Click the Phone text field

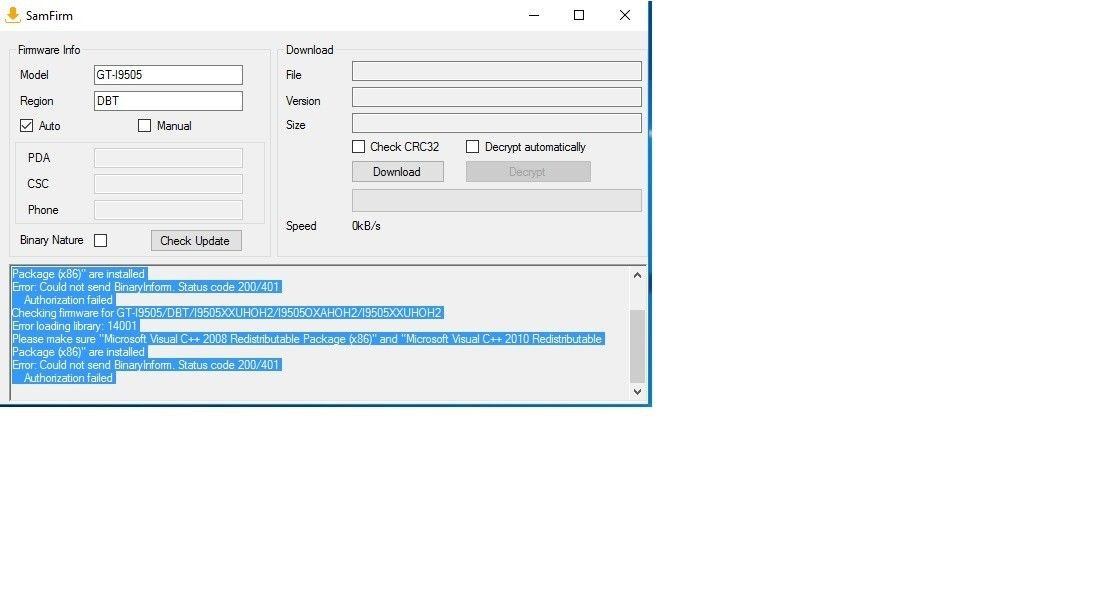point(168,209)
